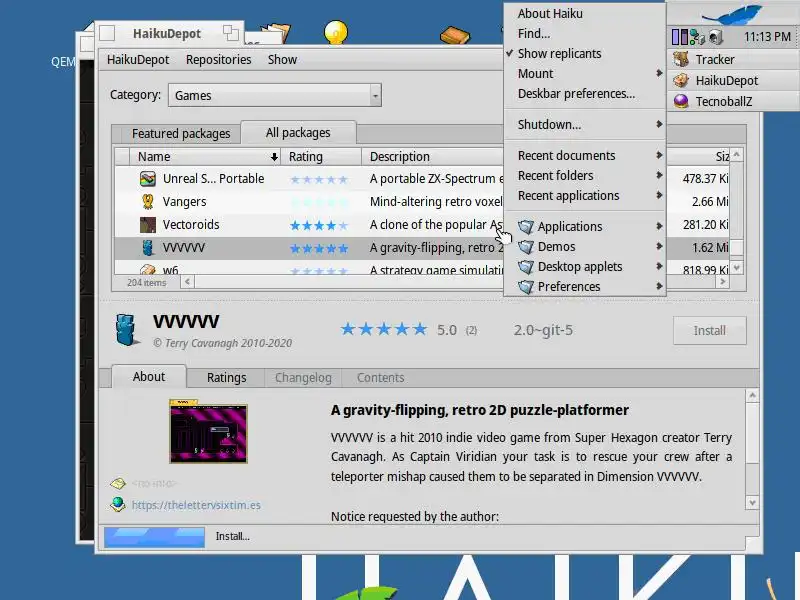
Task: Open the Changelog tab
Action: (x=303, y=378)
